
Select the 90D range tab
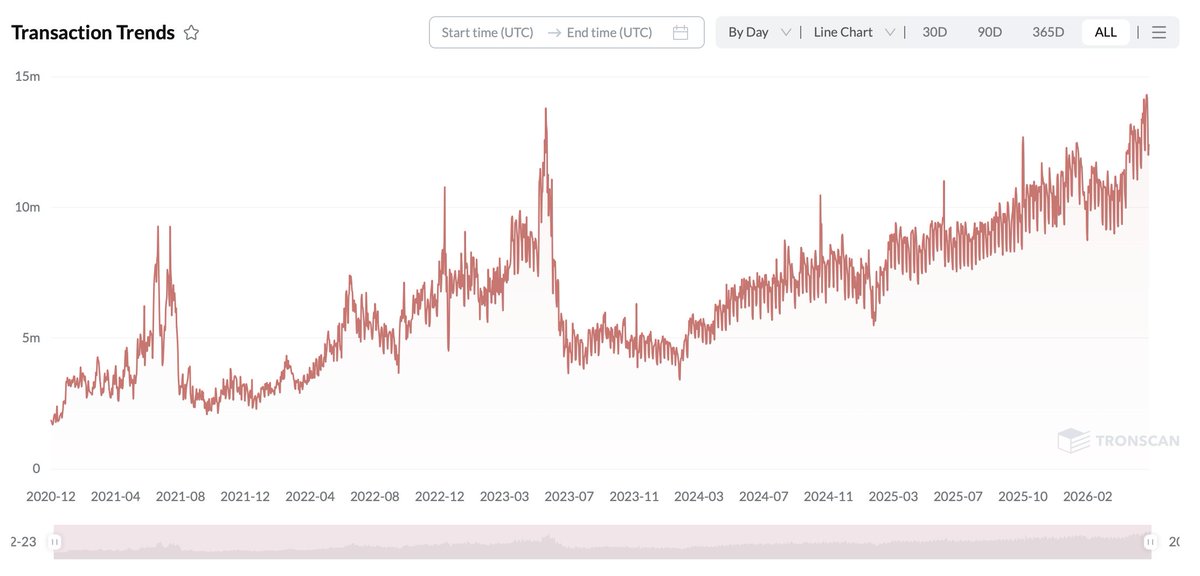tap(989, 32)
